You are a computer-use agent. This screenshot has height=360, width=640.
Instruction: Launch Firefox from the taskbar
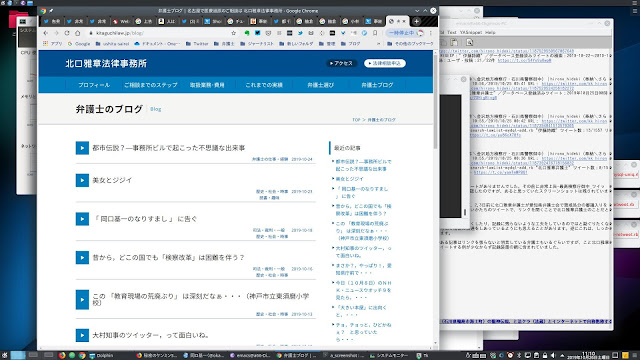point(62,356)
